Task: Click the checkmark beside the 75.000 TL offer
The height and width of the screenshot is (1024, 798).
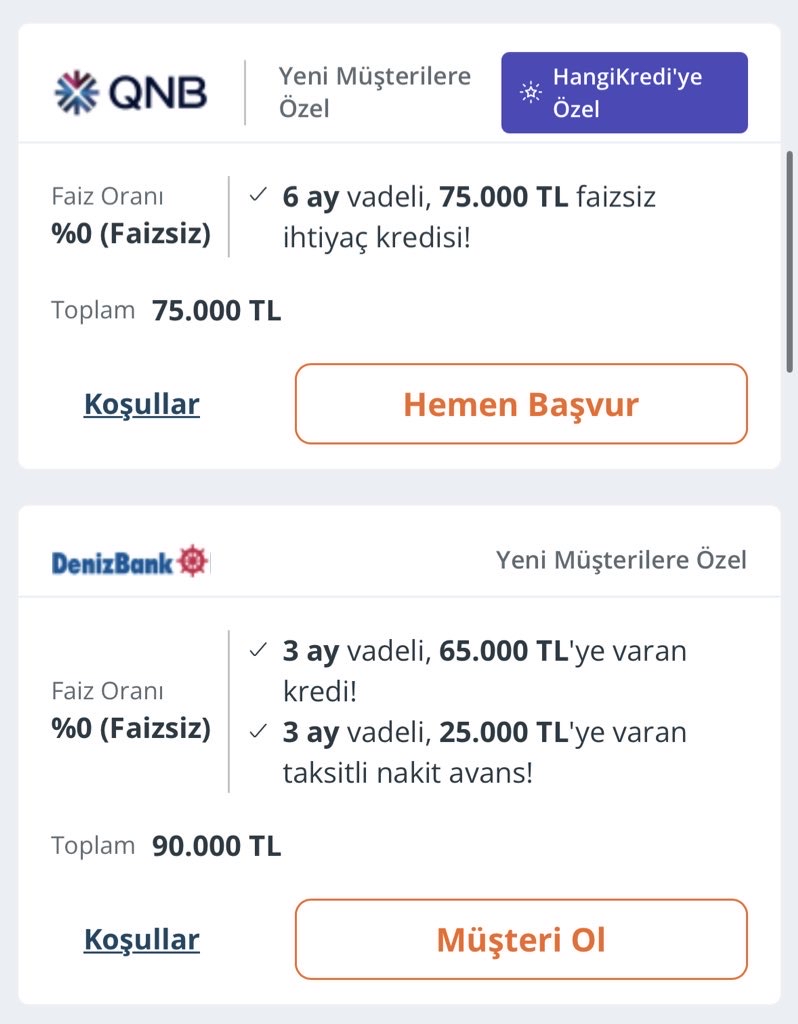Action: 258,196
